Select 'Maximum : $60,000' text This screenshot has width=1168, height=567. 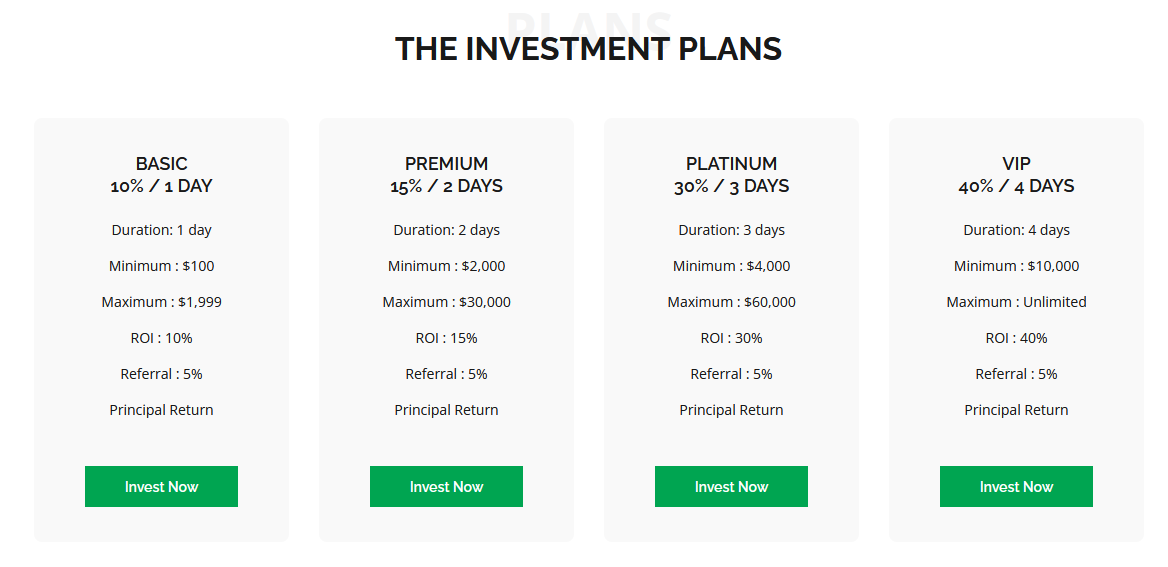point(731,302)
